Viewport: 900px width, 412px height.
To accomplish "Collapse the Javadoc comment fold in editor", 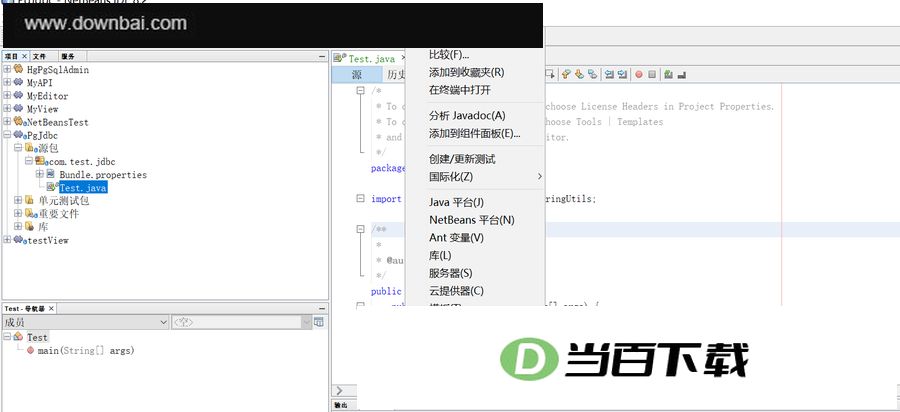I will (360, 229).
